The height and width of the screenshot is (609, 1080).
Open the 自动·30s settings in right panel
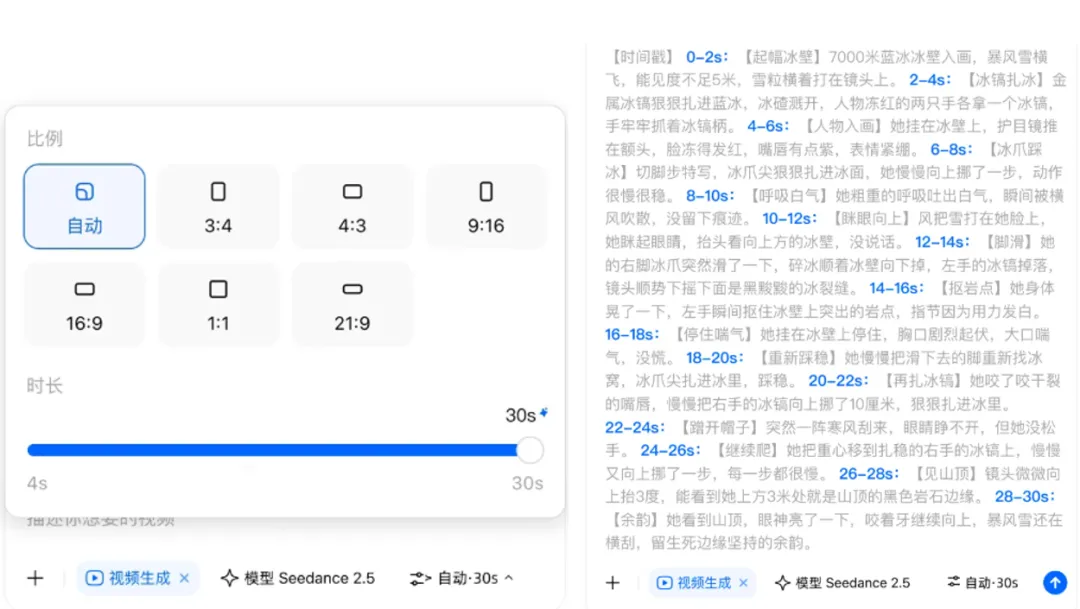(x=983, y=583)
